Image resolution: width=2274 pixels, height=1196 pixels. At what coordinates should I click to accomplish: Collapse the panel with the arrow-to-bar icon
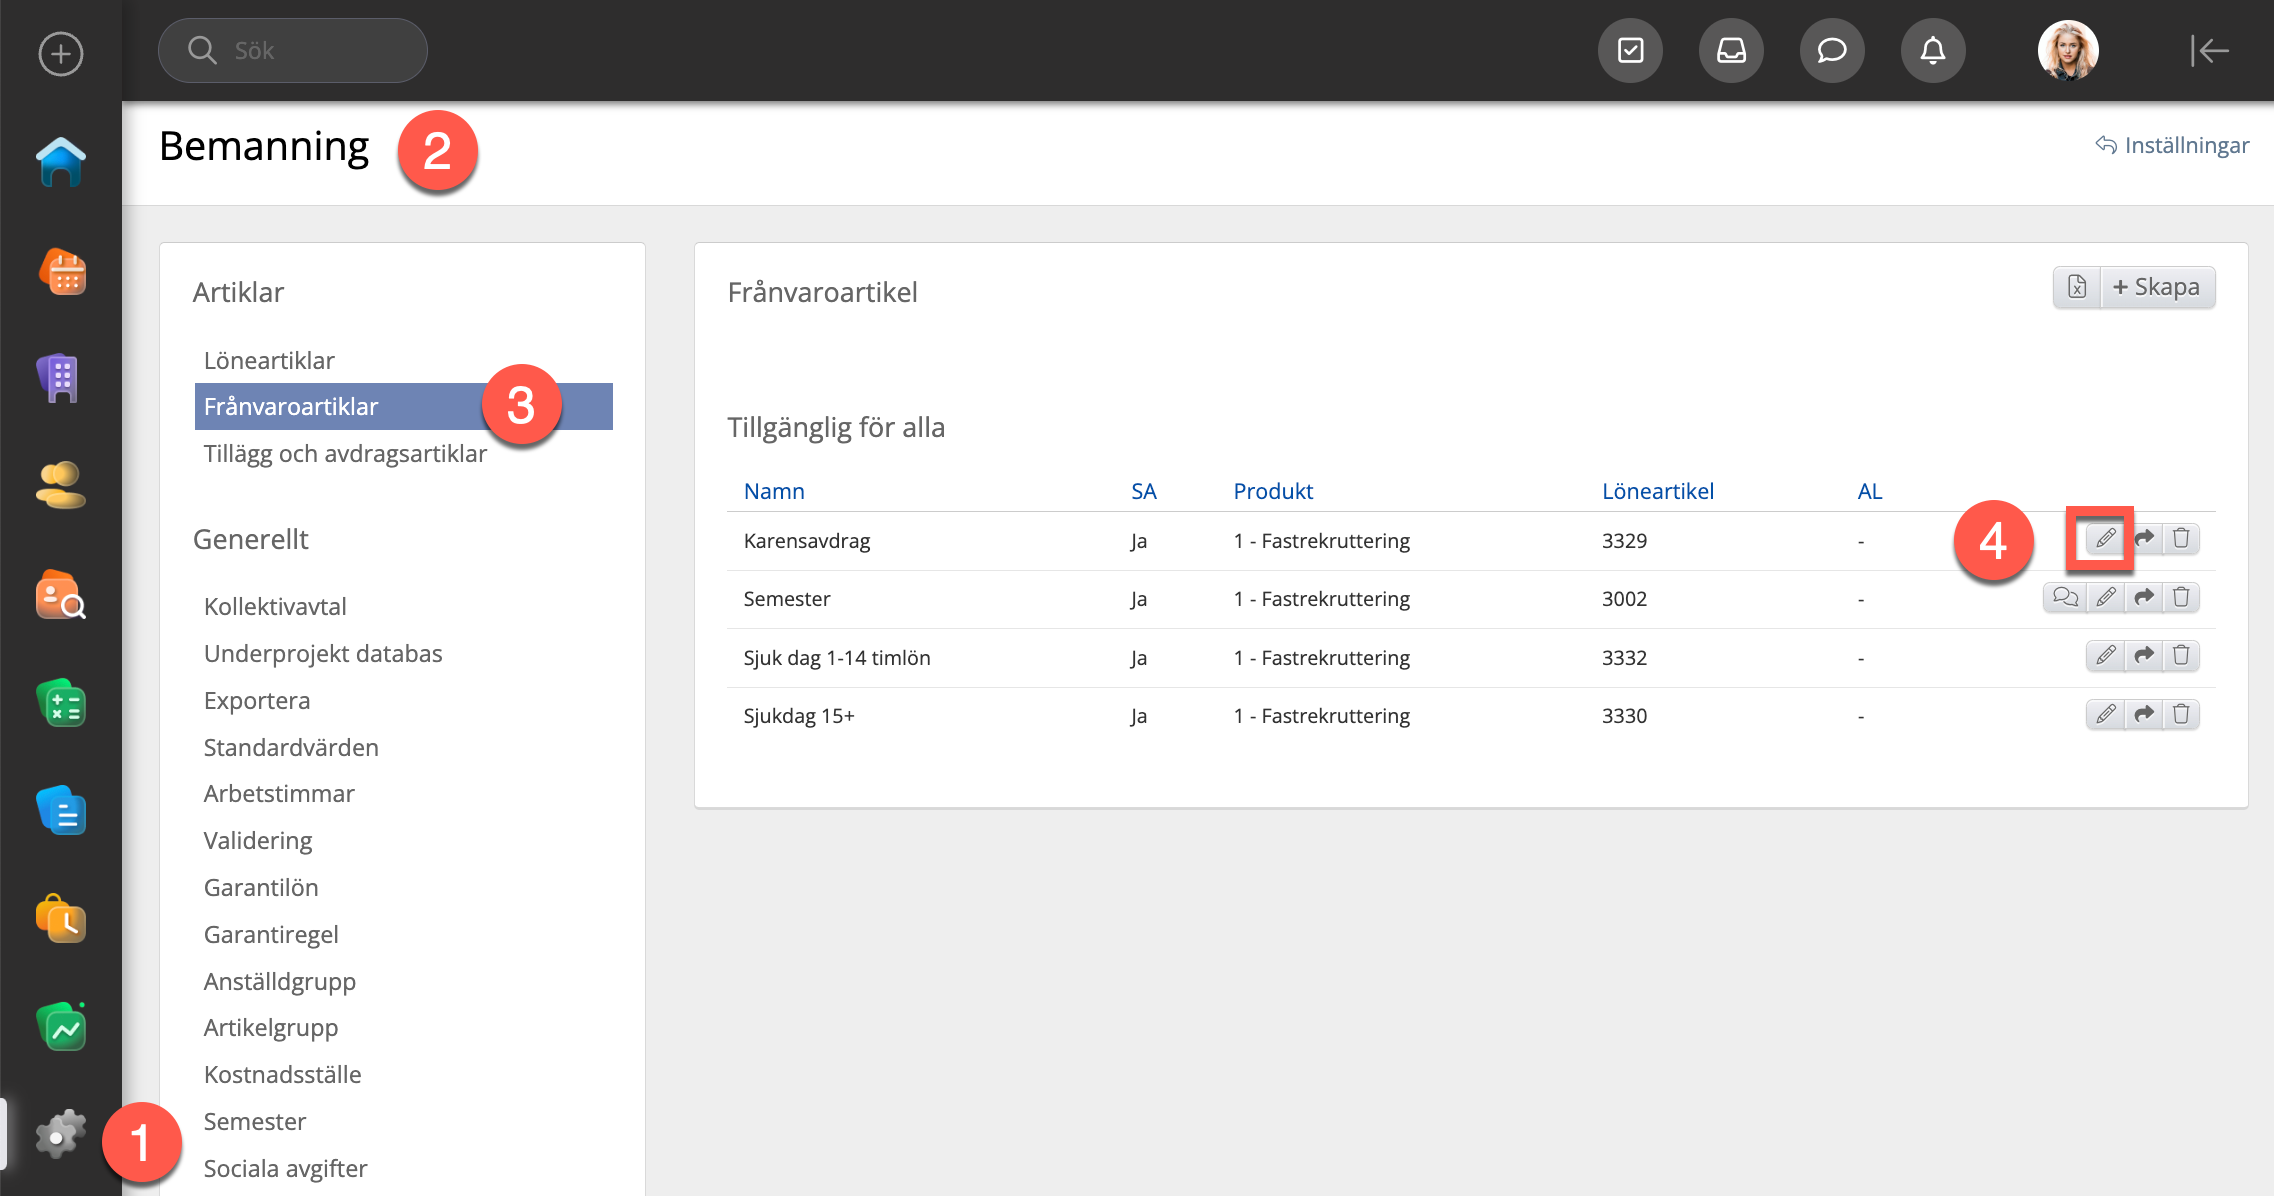click(2208, 50)
